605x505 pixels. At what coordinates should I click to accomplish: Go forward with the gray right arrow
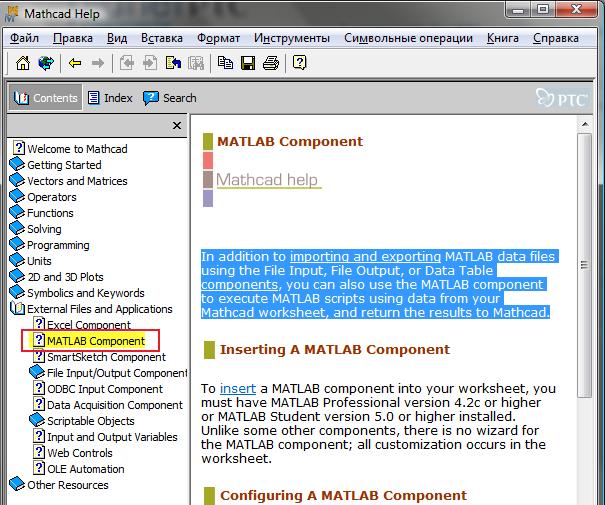[98, 62]
